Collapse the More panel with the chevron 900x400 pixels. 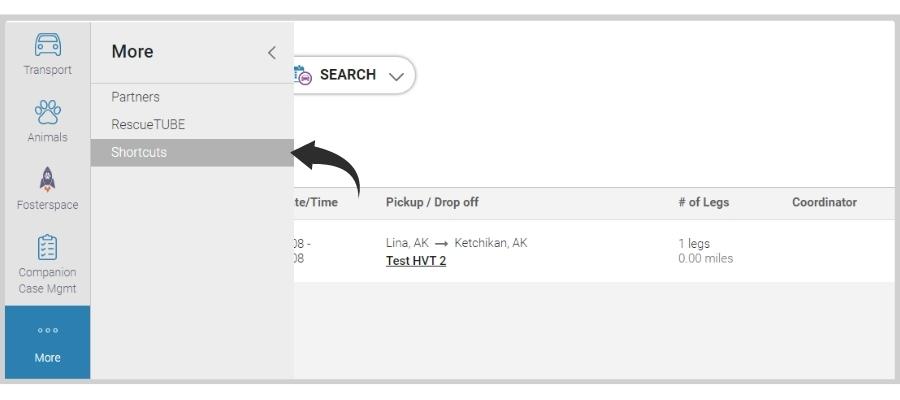pyautogui.click(x=271, y=53)
